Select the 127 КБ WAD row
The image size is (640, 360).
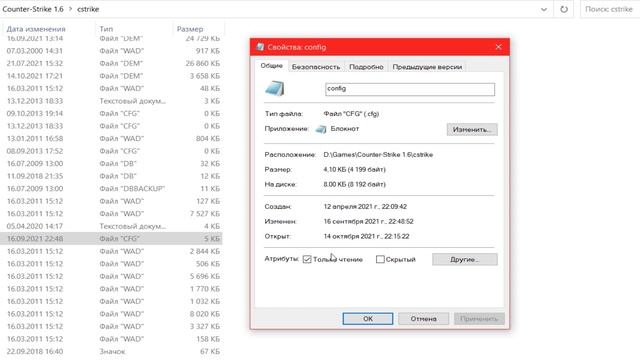click(x=111, y=201)
